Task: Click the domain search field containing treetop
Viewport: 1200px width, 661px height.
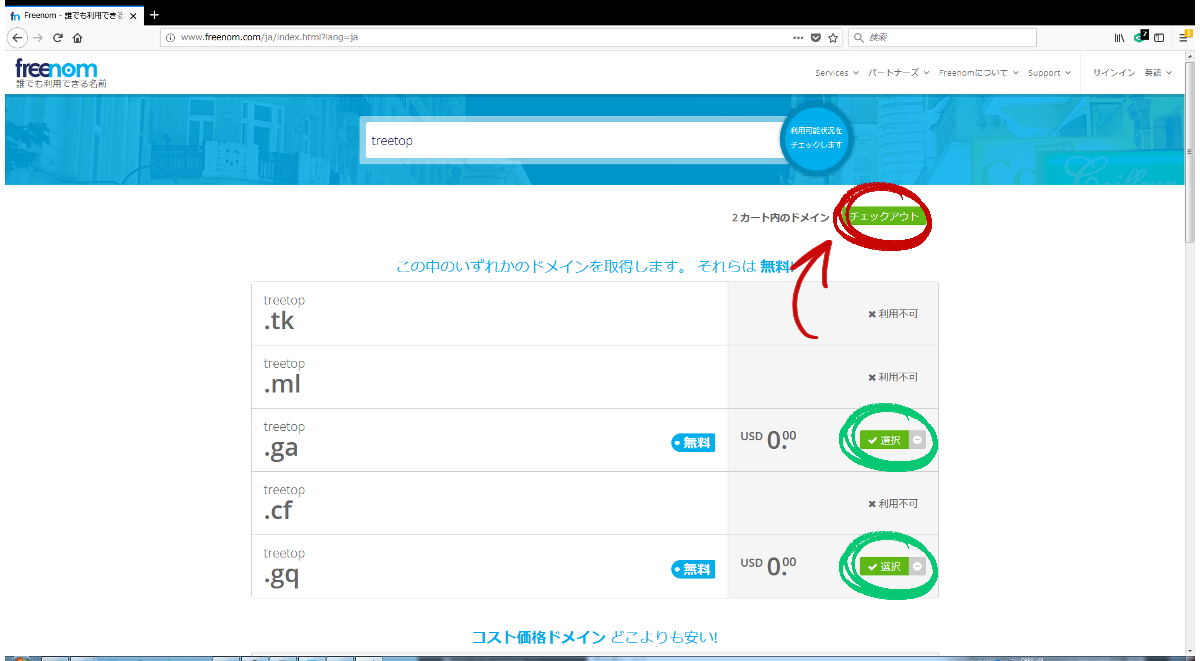Action: point(572,141)
